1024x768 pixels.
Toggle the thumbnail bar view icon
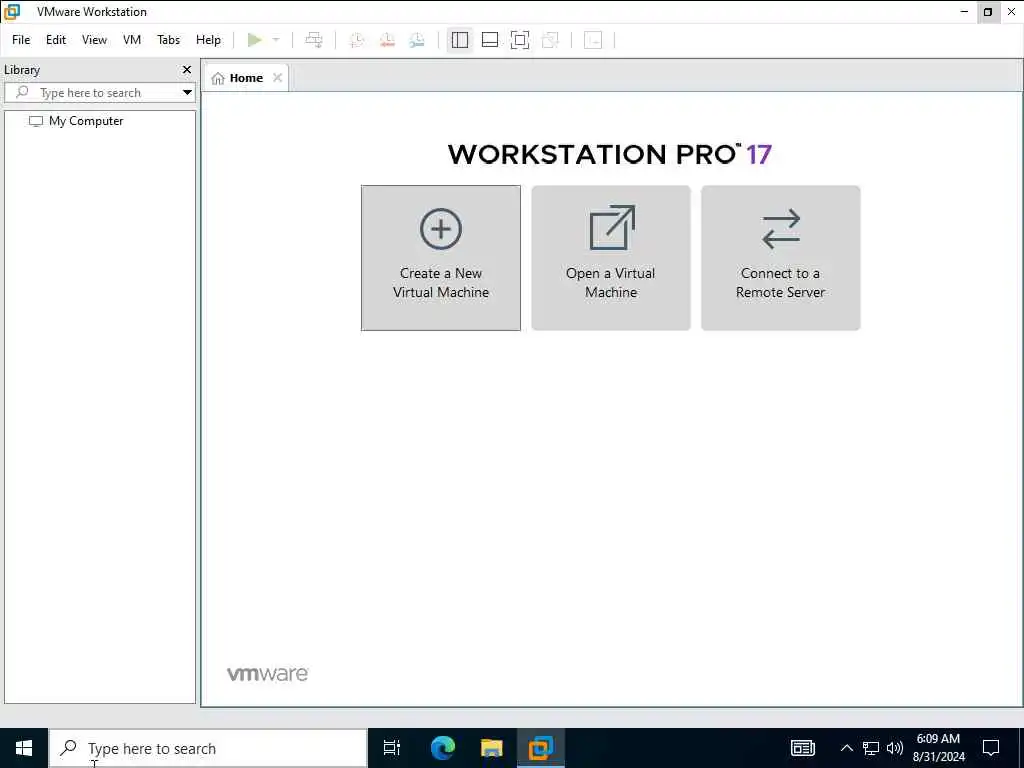(x=490, y=40)
